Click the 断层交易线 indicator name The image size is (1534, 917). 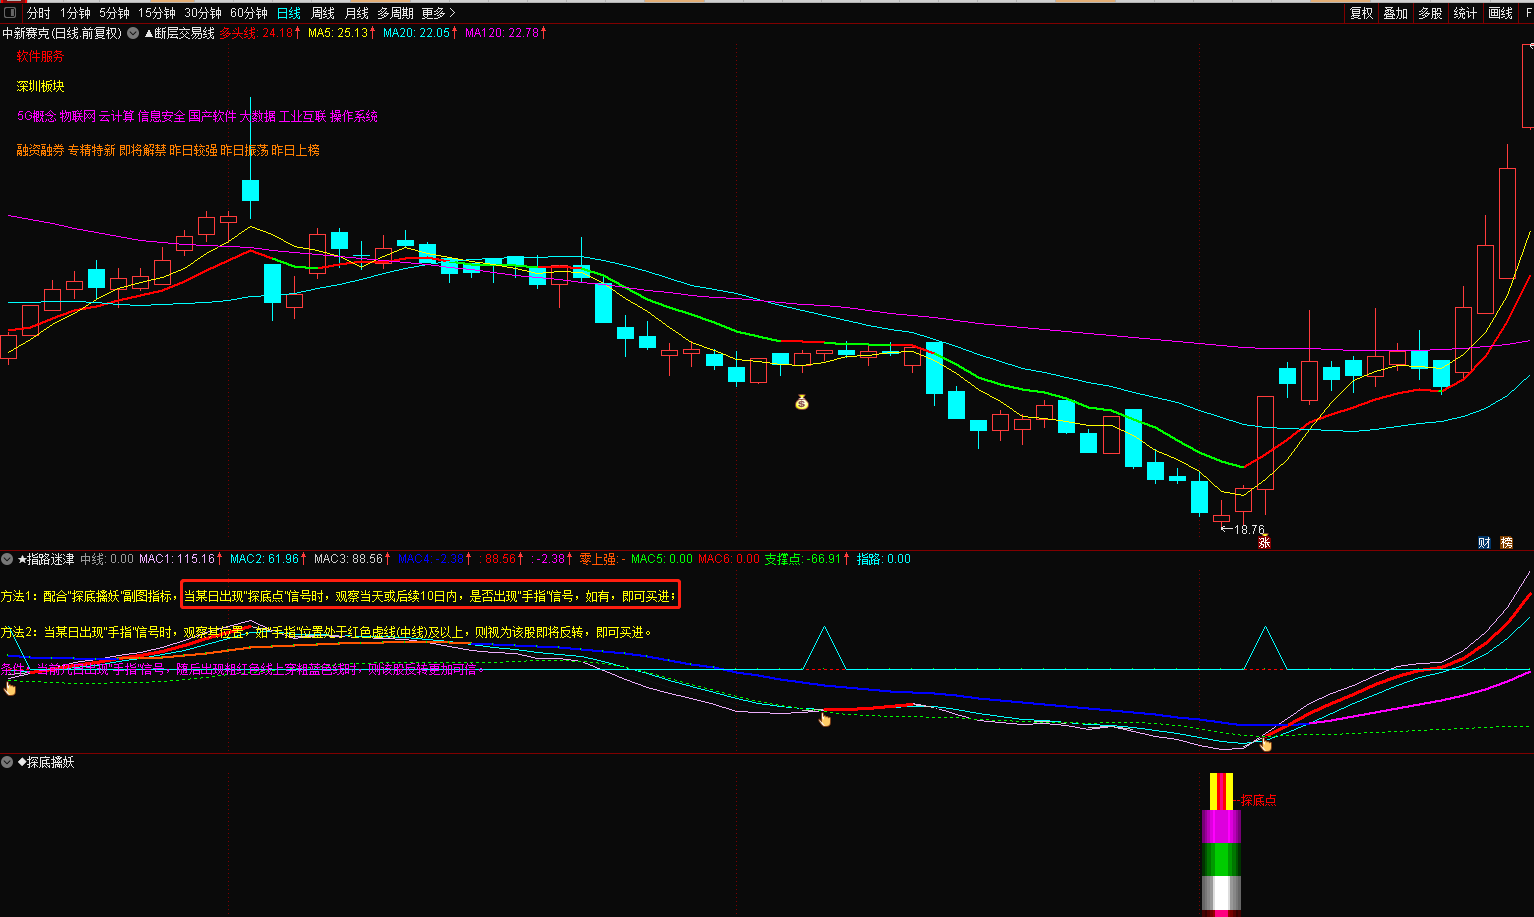click(x=179, y=33)
